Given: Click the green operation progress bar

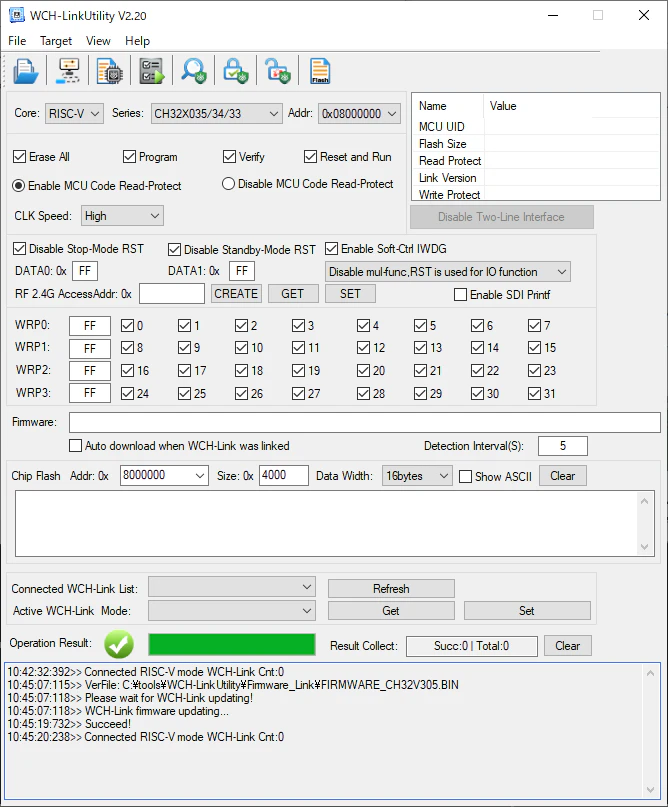Looking at the screenshot, I should coord(232,644).
